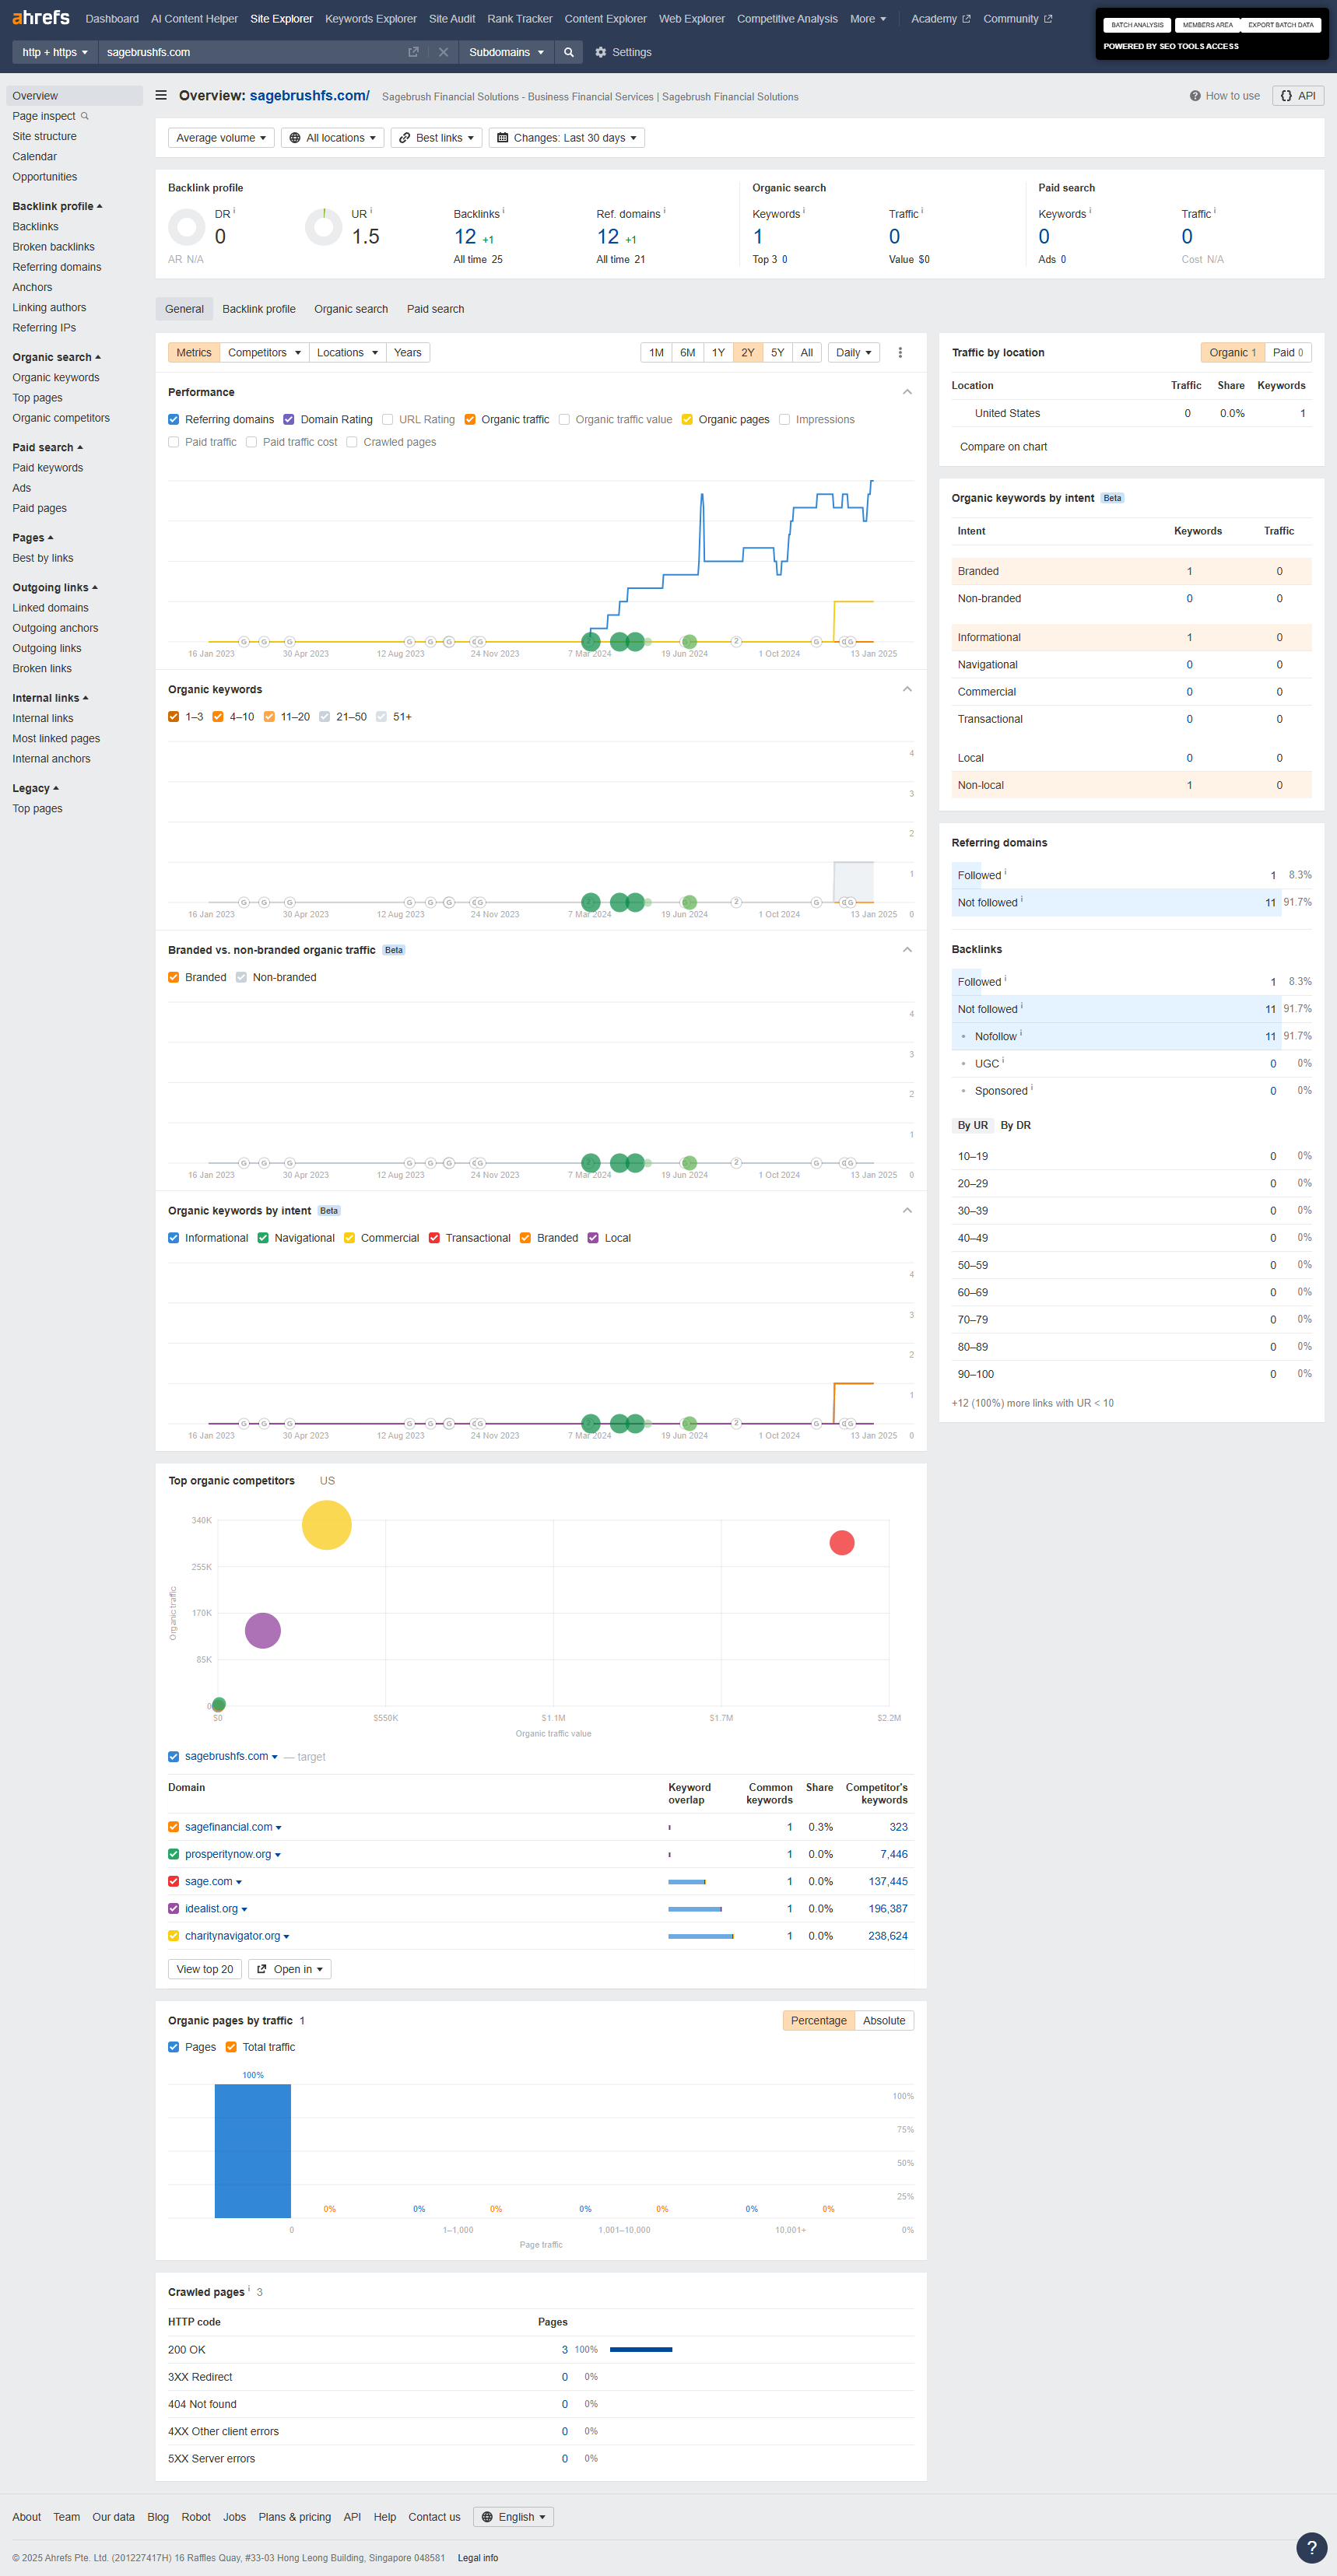Image resolution: width=1337 pixels, height=2576 pixels.
Task: Expand the Changes: Last 30 days dropdown
Action: click(x=566, y=138)
